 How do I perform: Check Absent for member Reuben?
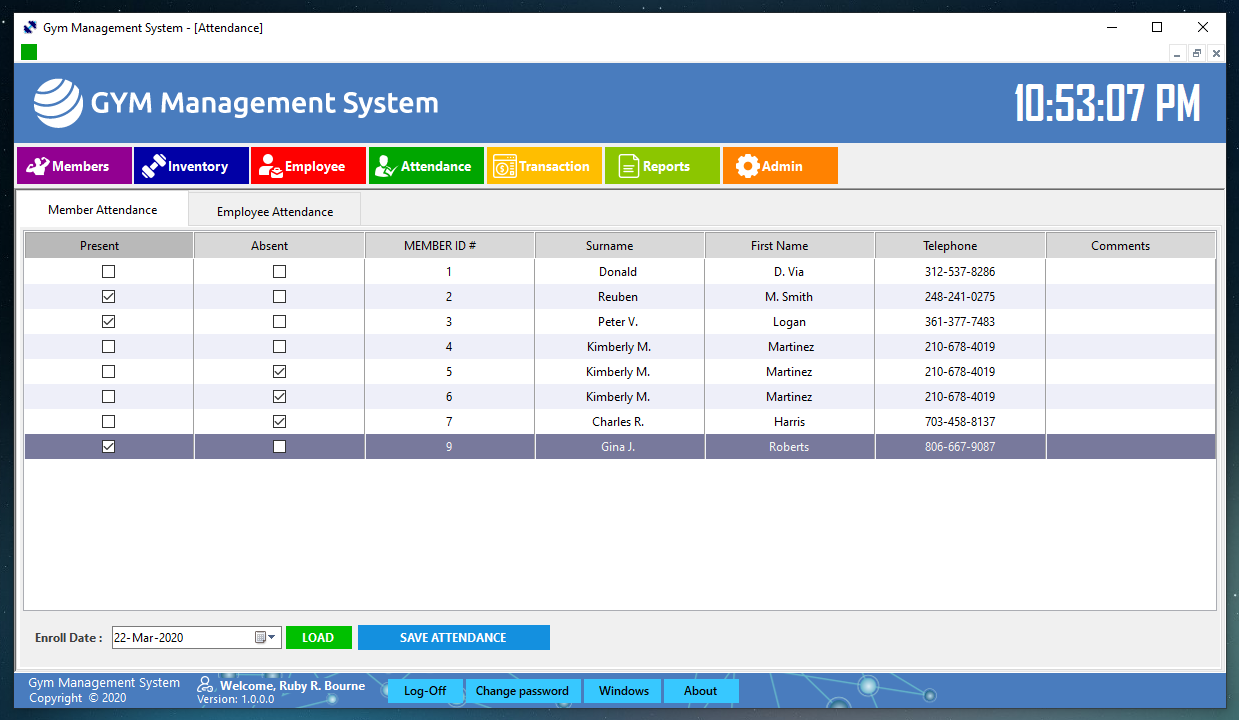click(279, 297)
